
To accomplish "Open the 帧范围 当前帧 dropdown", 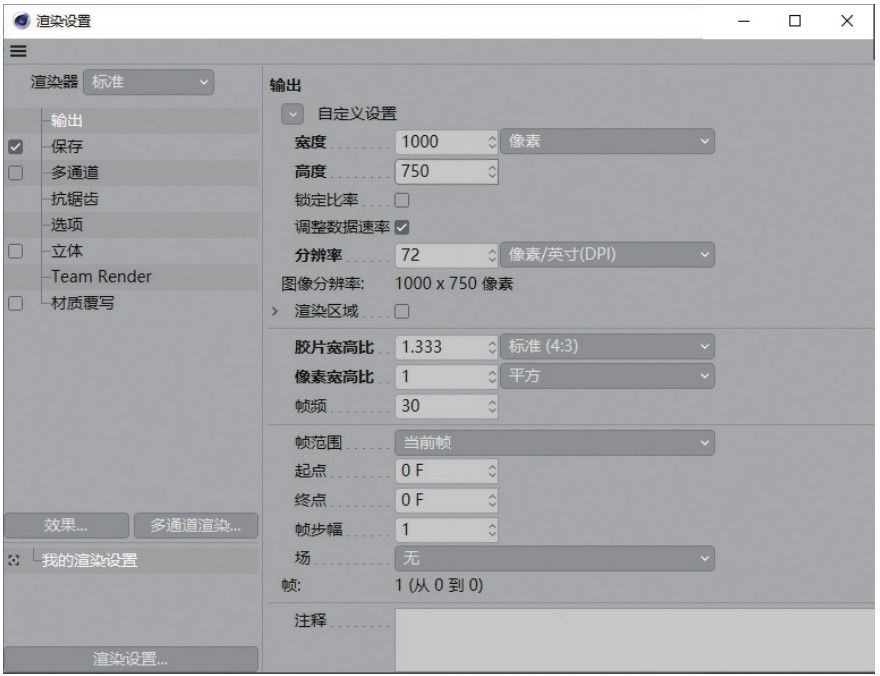I will coord(554,443).
